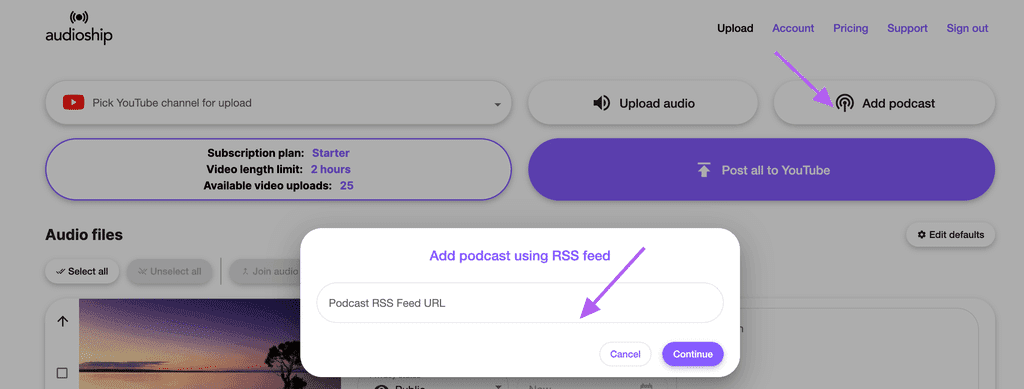Focus the Podcast RSS Feed URL field
1024x389 pixels.
[520, 303]
